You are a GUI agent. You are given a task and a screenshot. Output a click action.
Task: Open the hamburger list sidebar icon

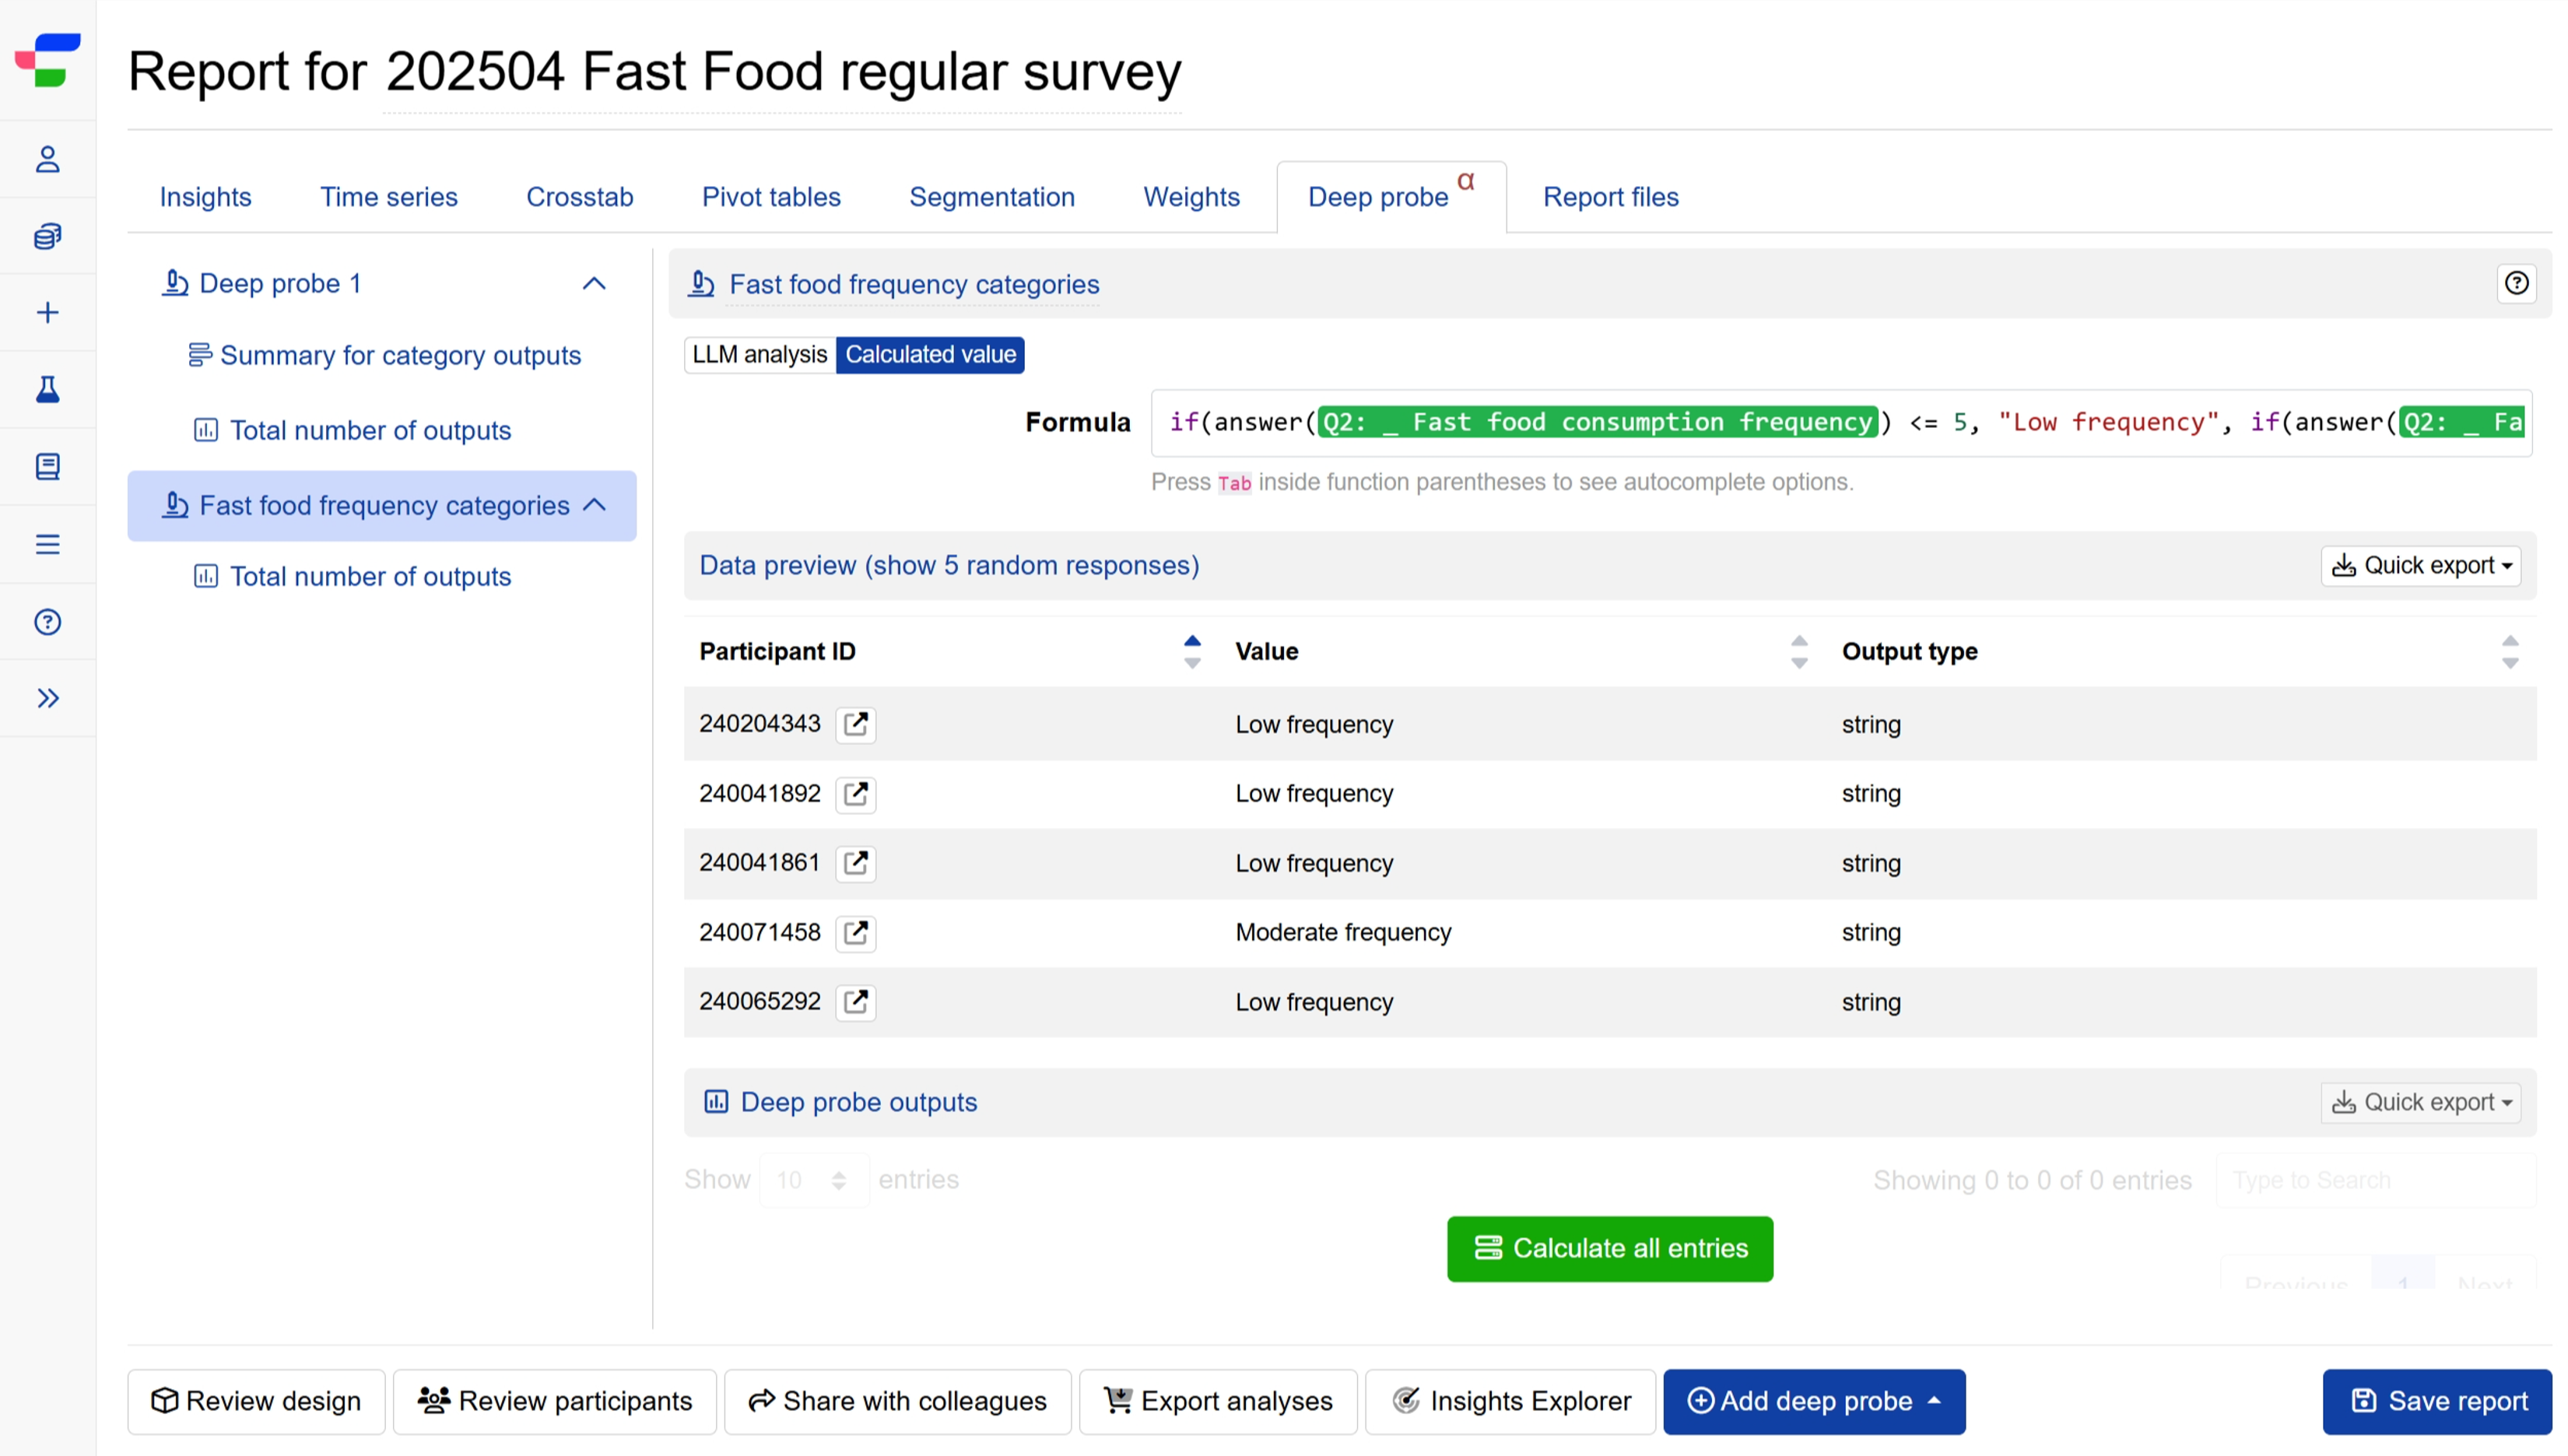[47, 544]
